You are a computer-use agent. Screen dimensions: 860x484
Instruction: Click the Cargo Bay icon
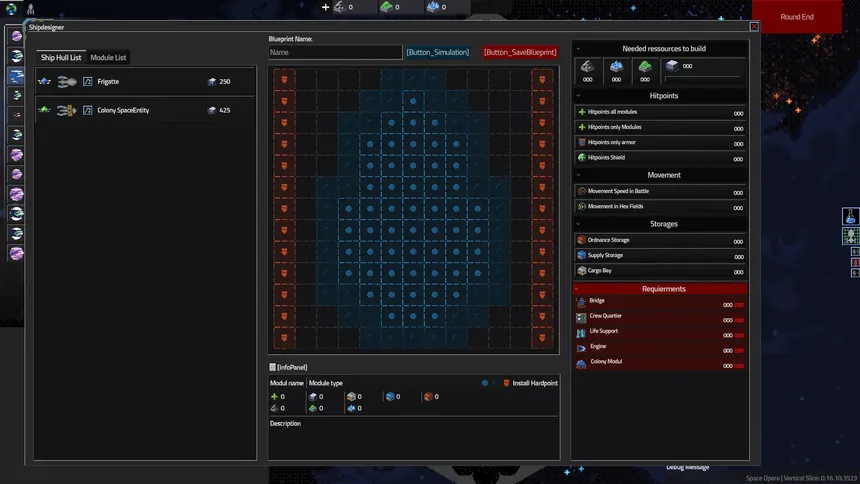581,271
